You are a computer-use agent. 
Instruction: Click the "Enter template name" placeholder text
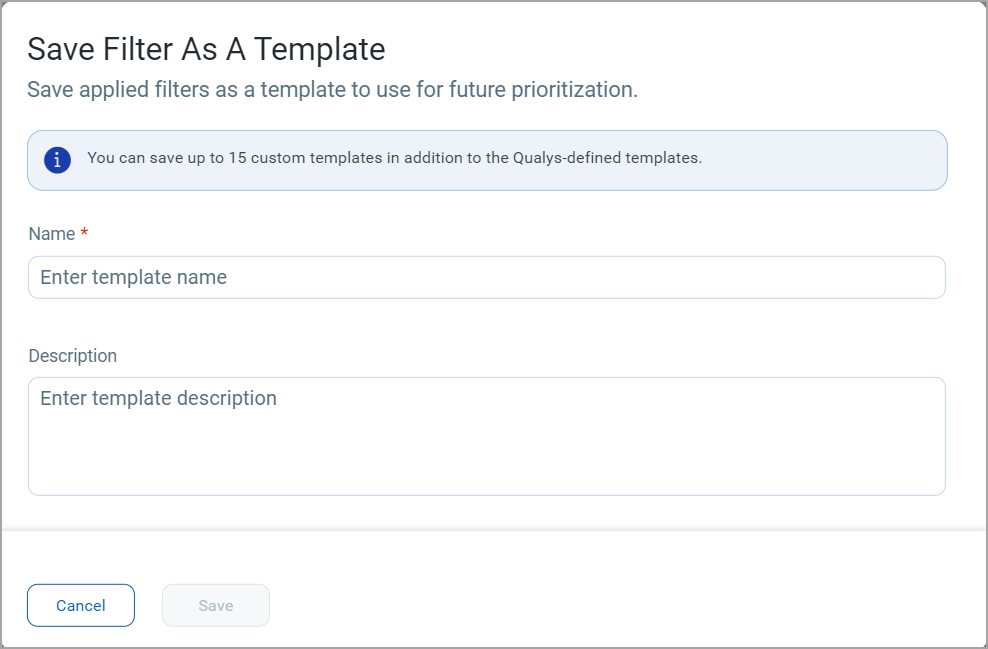(134, 277)
